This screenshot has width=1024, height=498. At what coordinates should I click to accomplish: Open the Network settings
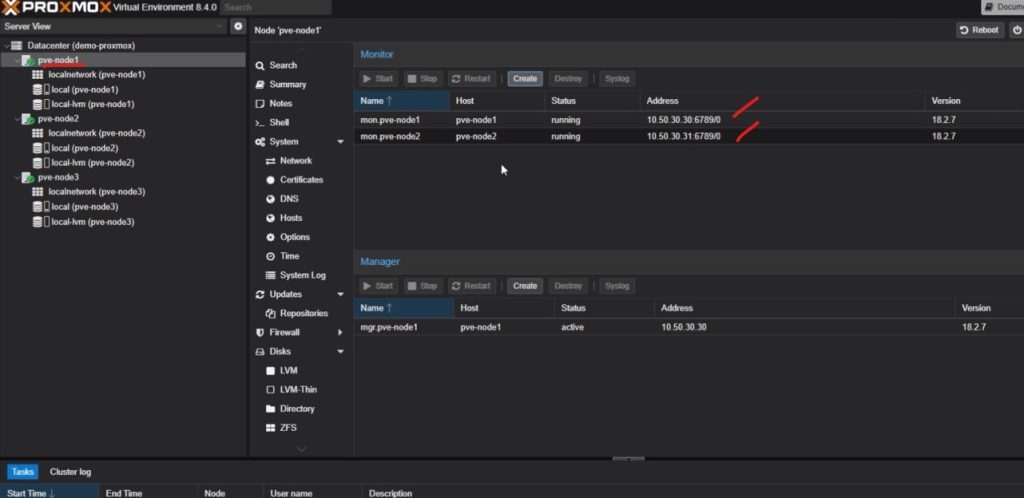point(296,161)
